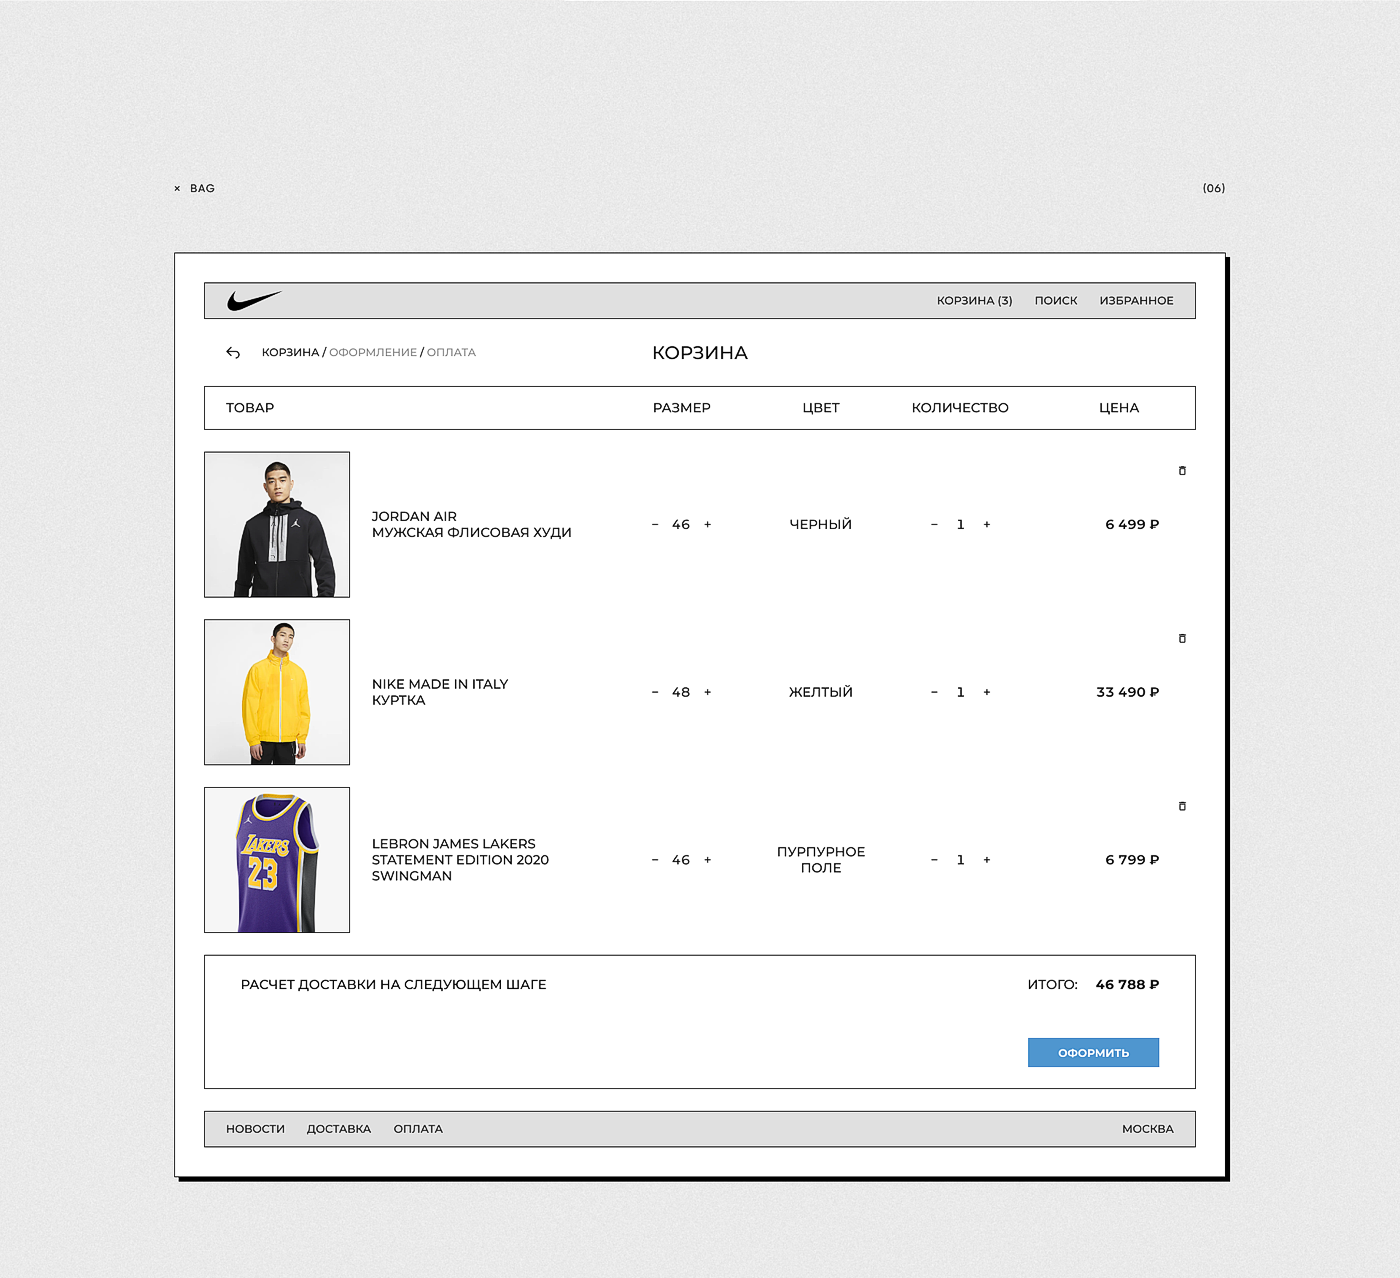Open Доставка in the footer
The image size is (1400, 1278).
[339, 1129]
